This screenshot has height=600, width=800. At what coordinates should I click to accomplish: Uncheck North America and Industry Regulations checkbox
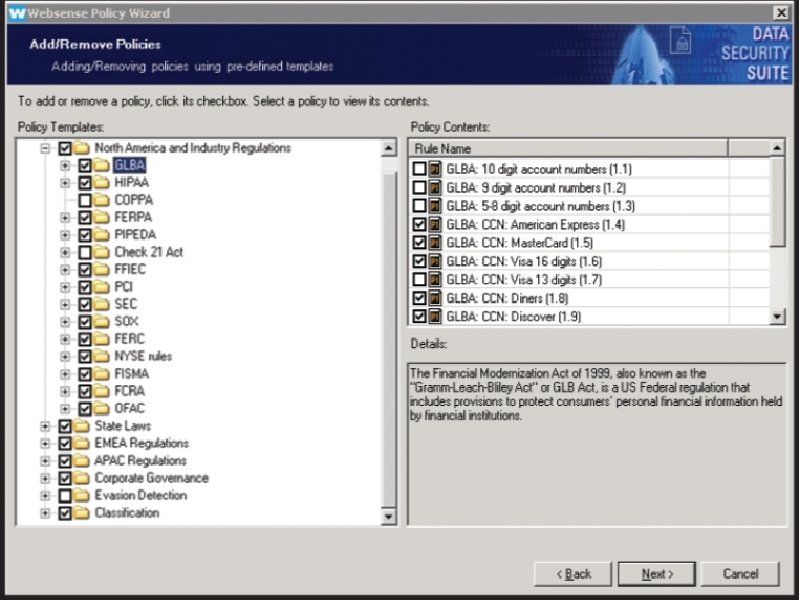click(x=65, y=148)
